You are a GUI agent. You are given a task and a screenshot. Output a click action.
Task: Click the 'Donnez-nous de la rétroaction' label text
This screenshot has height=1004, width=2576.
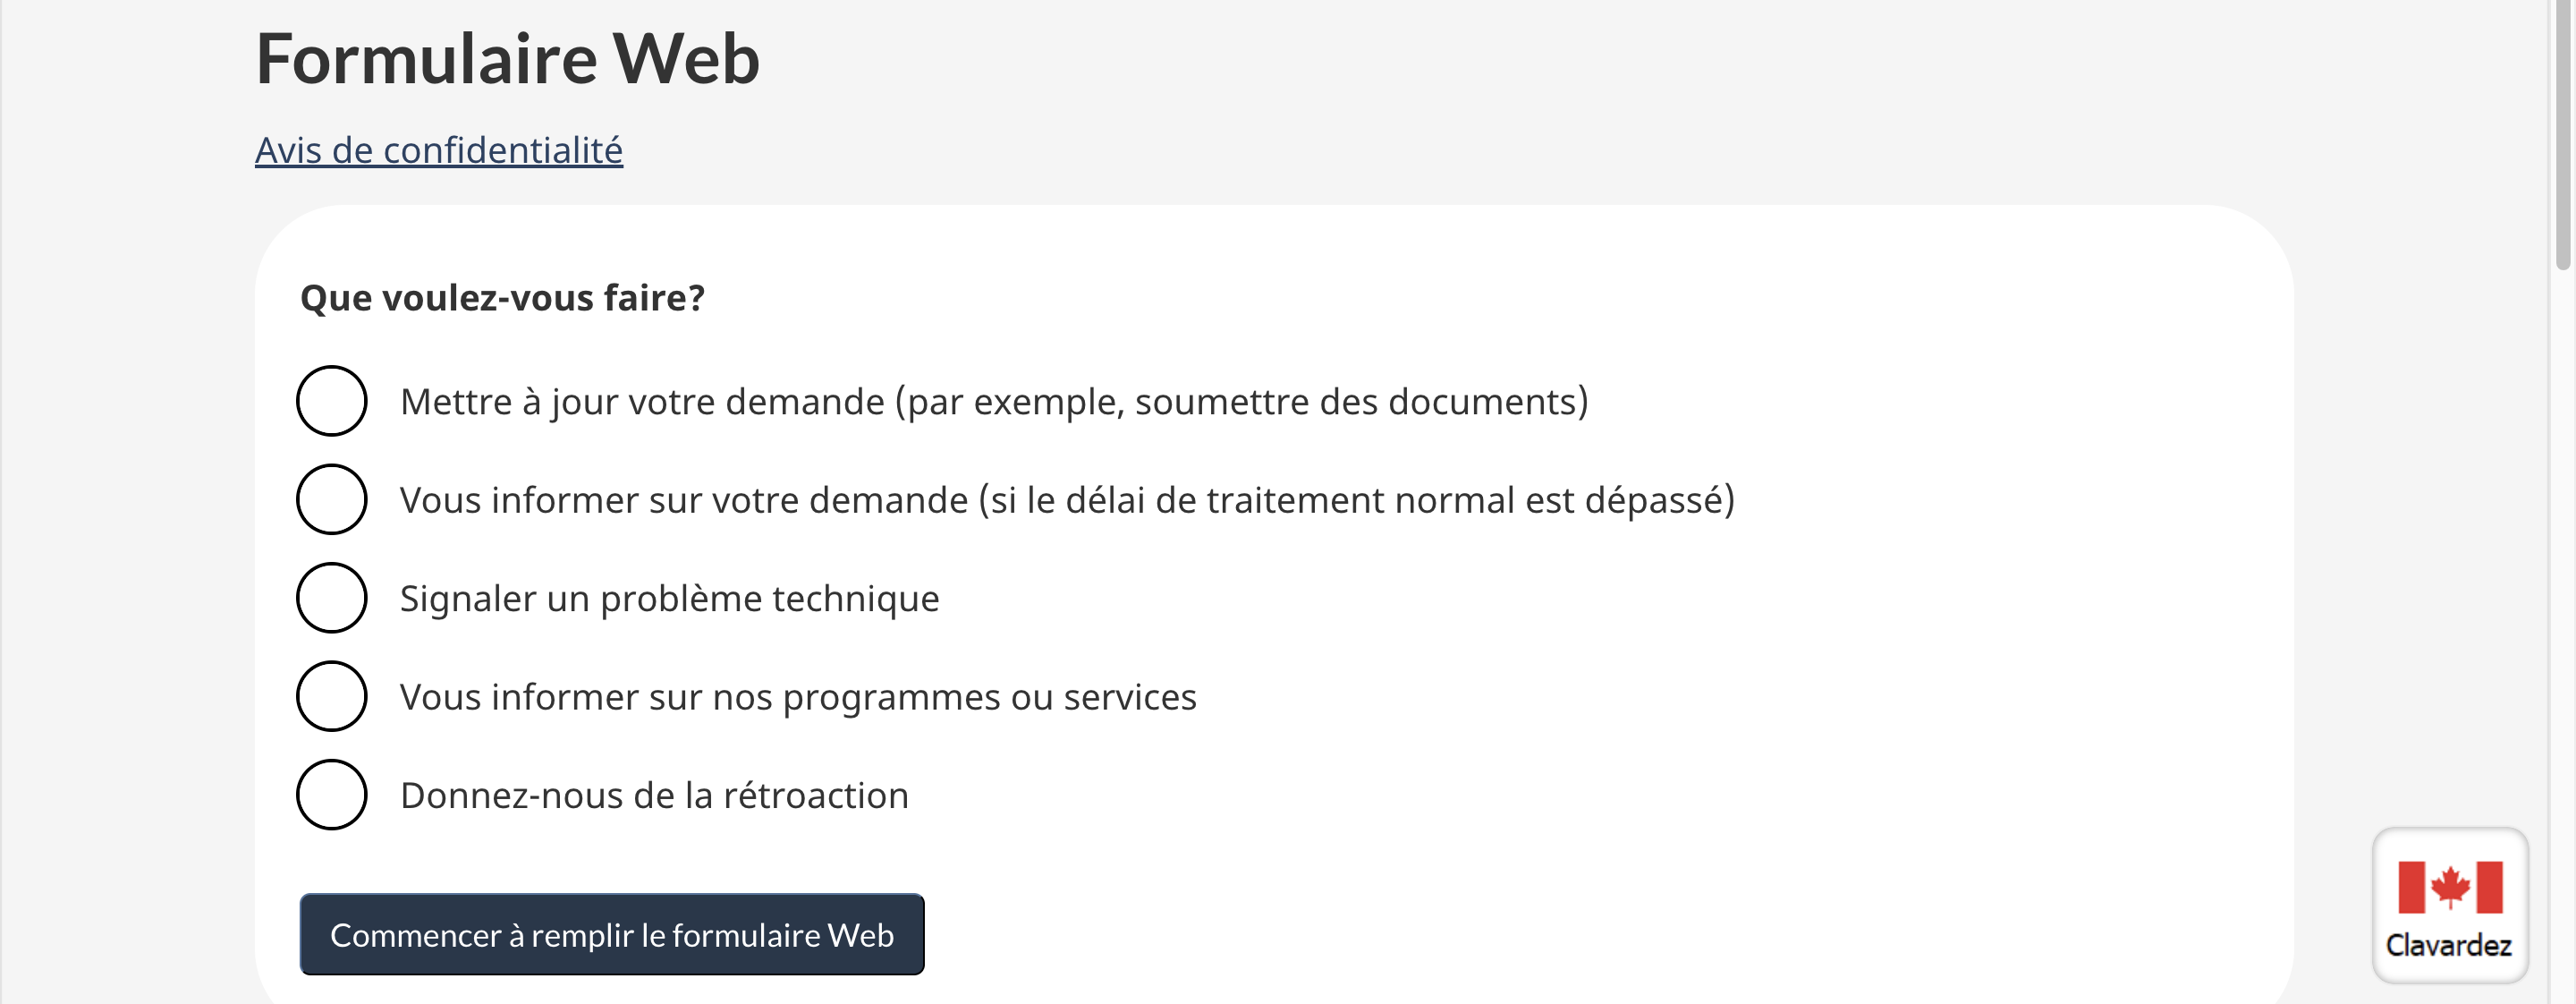coord(654,796)
